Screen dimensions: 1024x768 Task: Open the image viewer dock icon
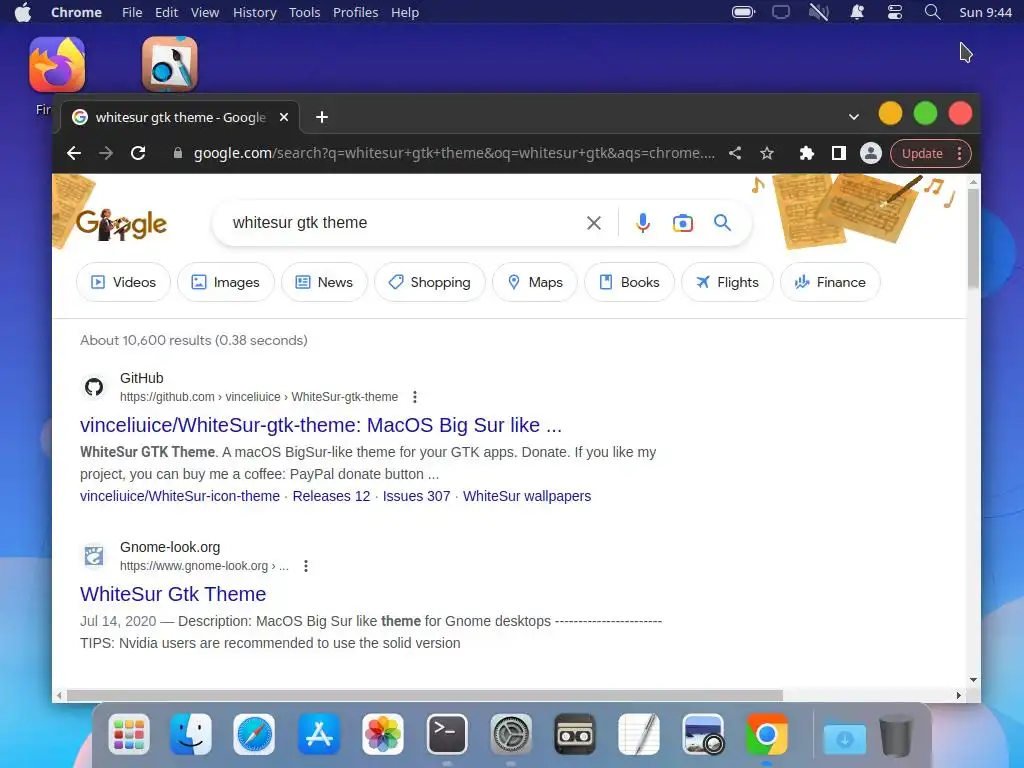pos(703,734)
